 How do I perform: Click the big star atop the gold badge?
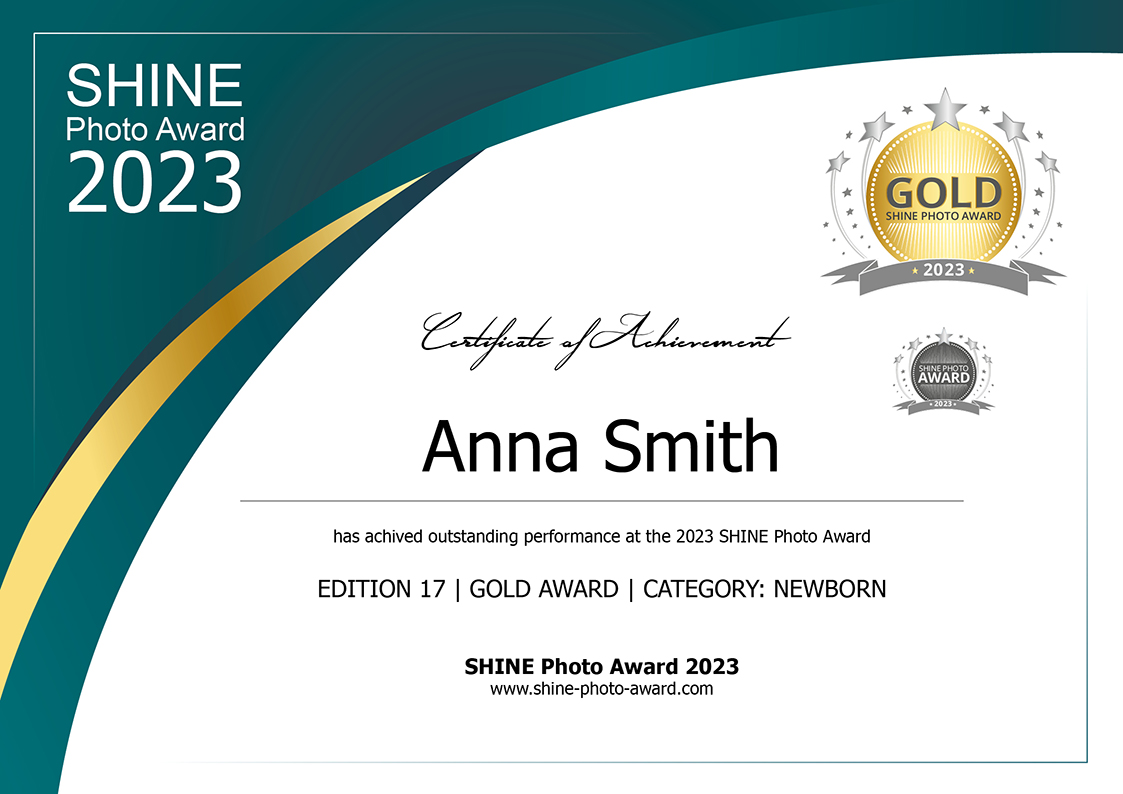point(943,108)
